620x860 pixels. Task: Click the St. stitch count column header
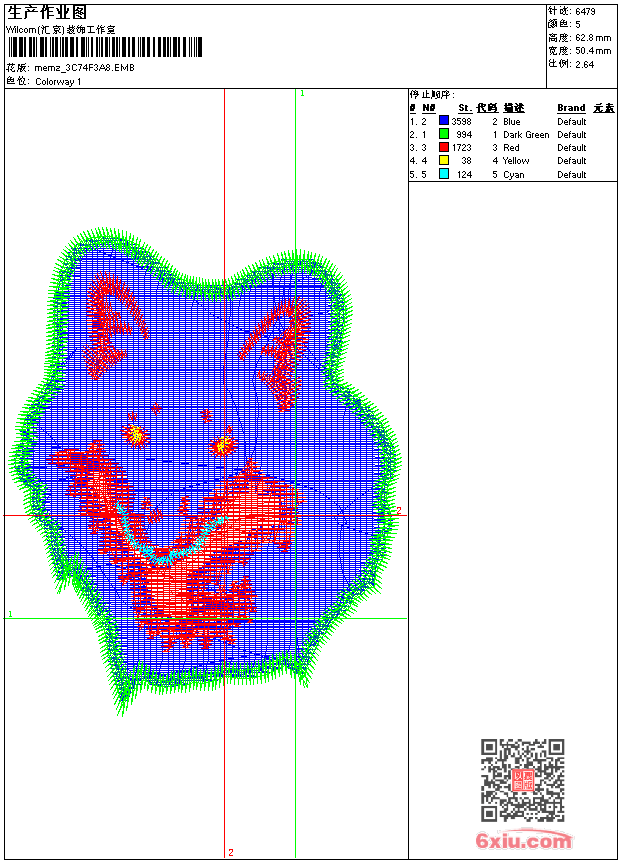(x=465, y=108)
